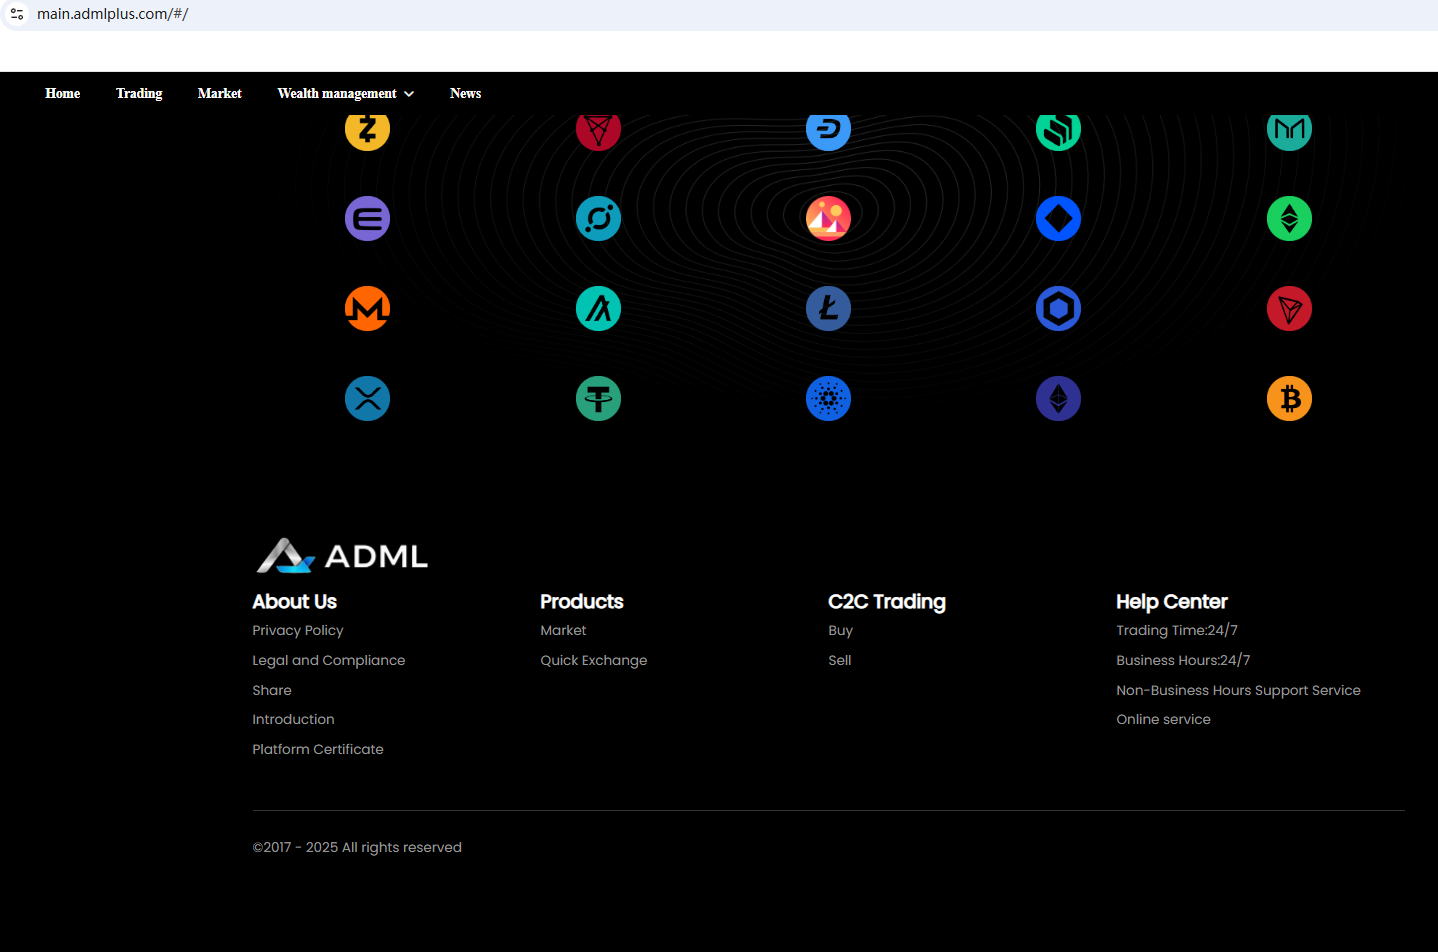Click the blue Waves diamond icon
The height and width of the screenshot is (952, 1438).
[1058, 219]
